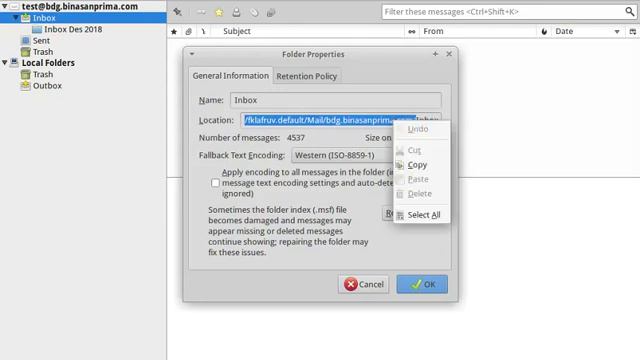640x360 pixels.
Task: Select the Inbox Des 2018 folder
Action: [73, 29]
